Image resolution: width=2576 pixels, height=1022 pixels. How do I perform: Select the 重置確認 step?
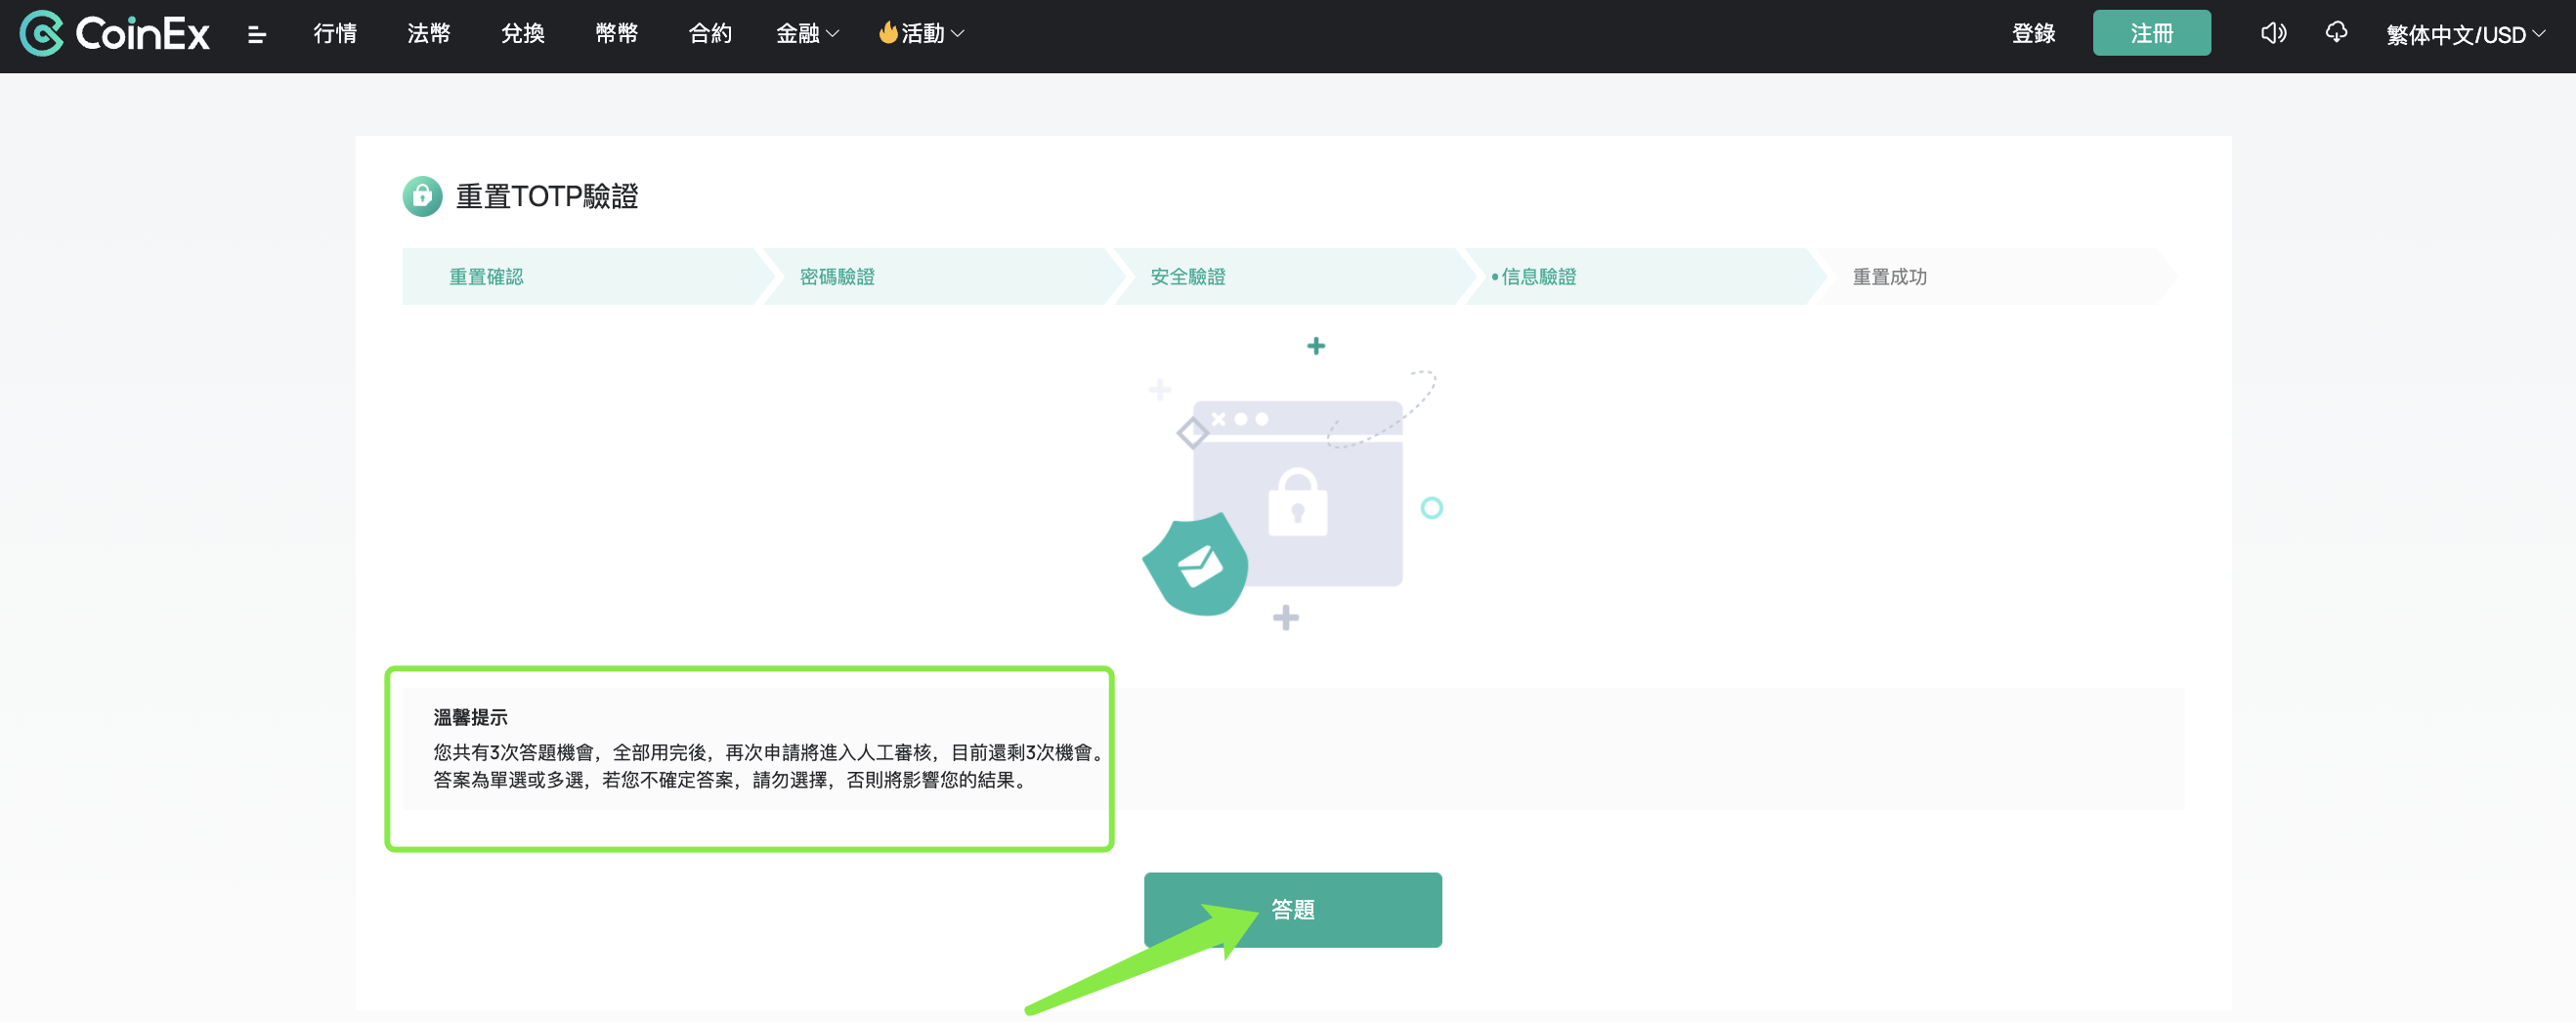click(x=486, y=277)
